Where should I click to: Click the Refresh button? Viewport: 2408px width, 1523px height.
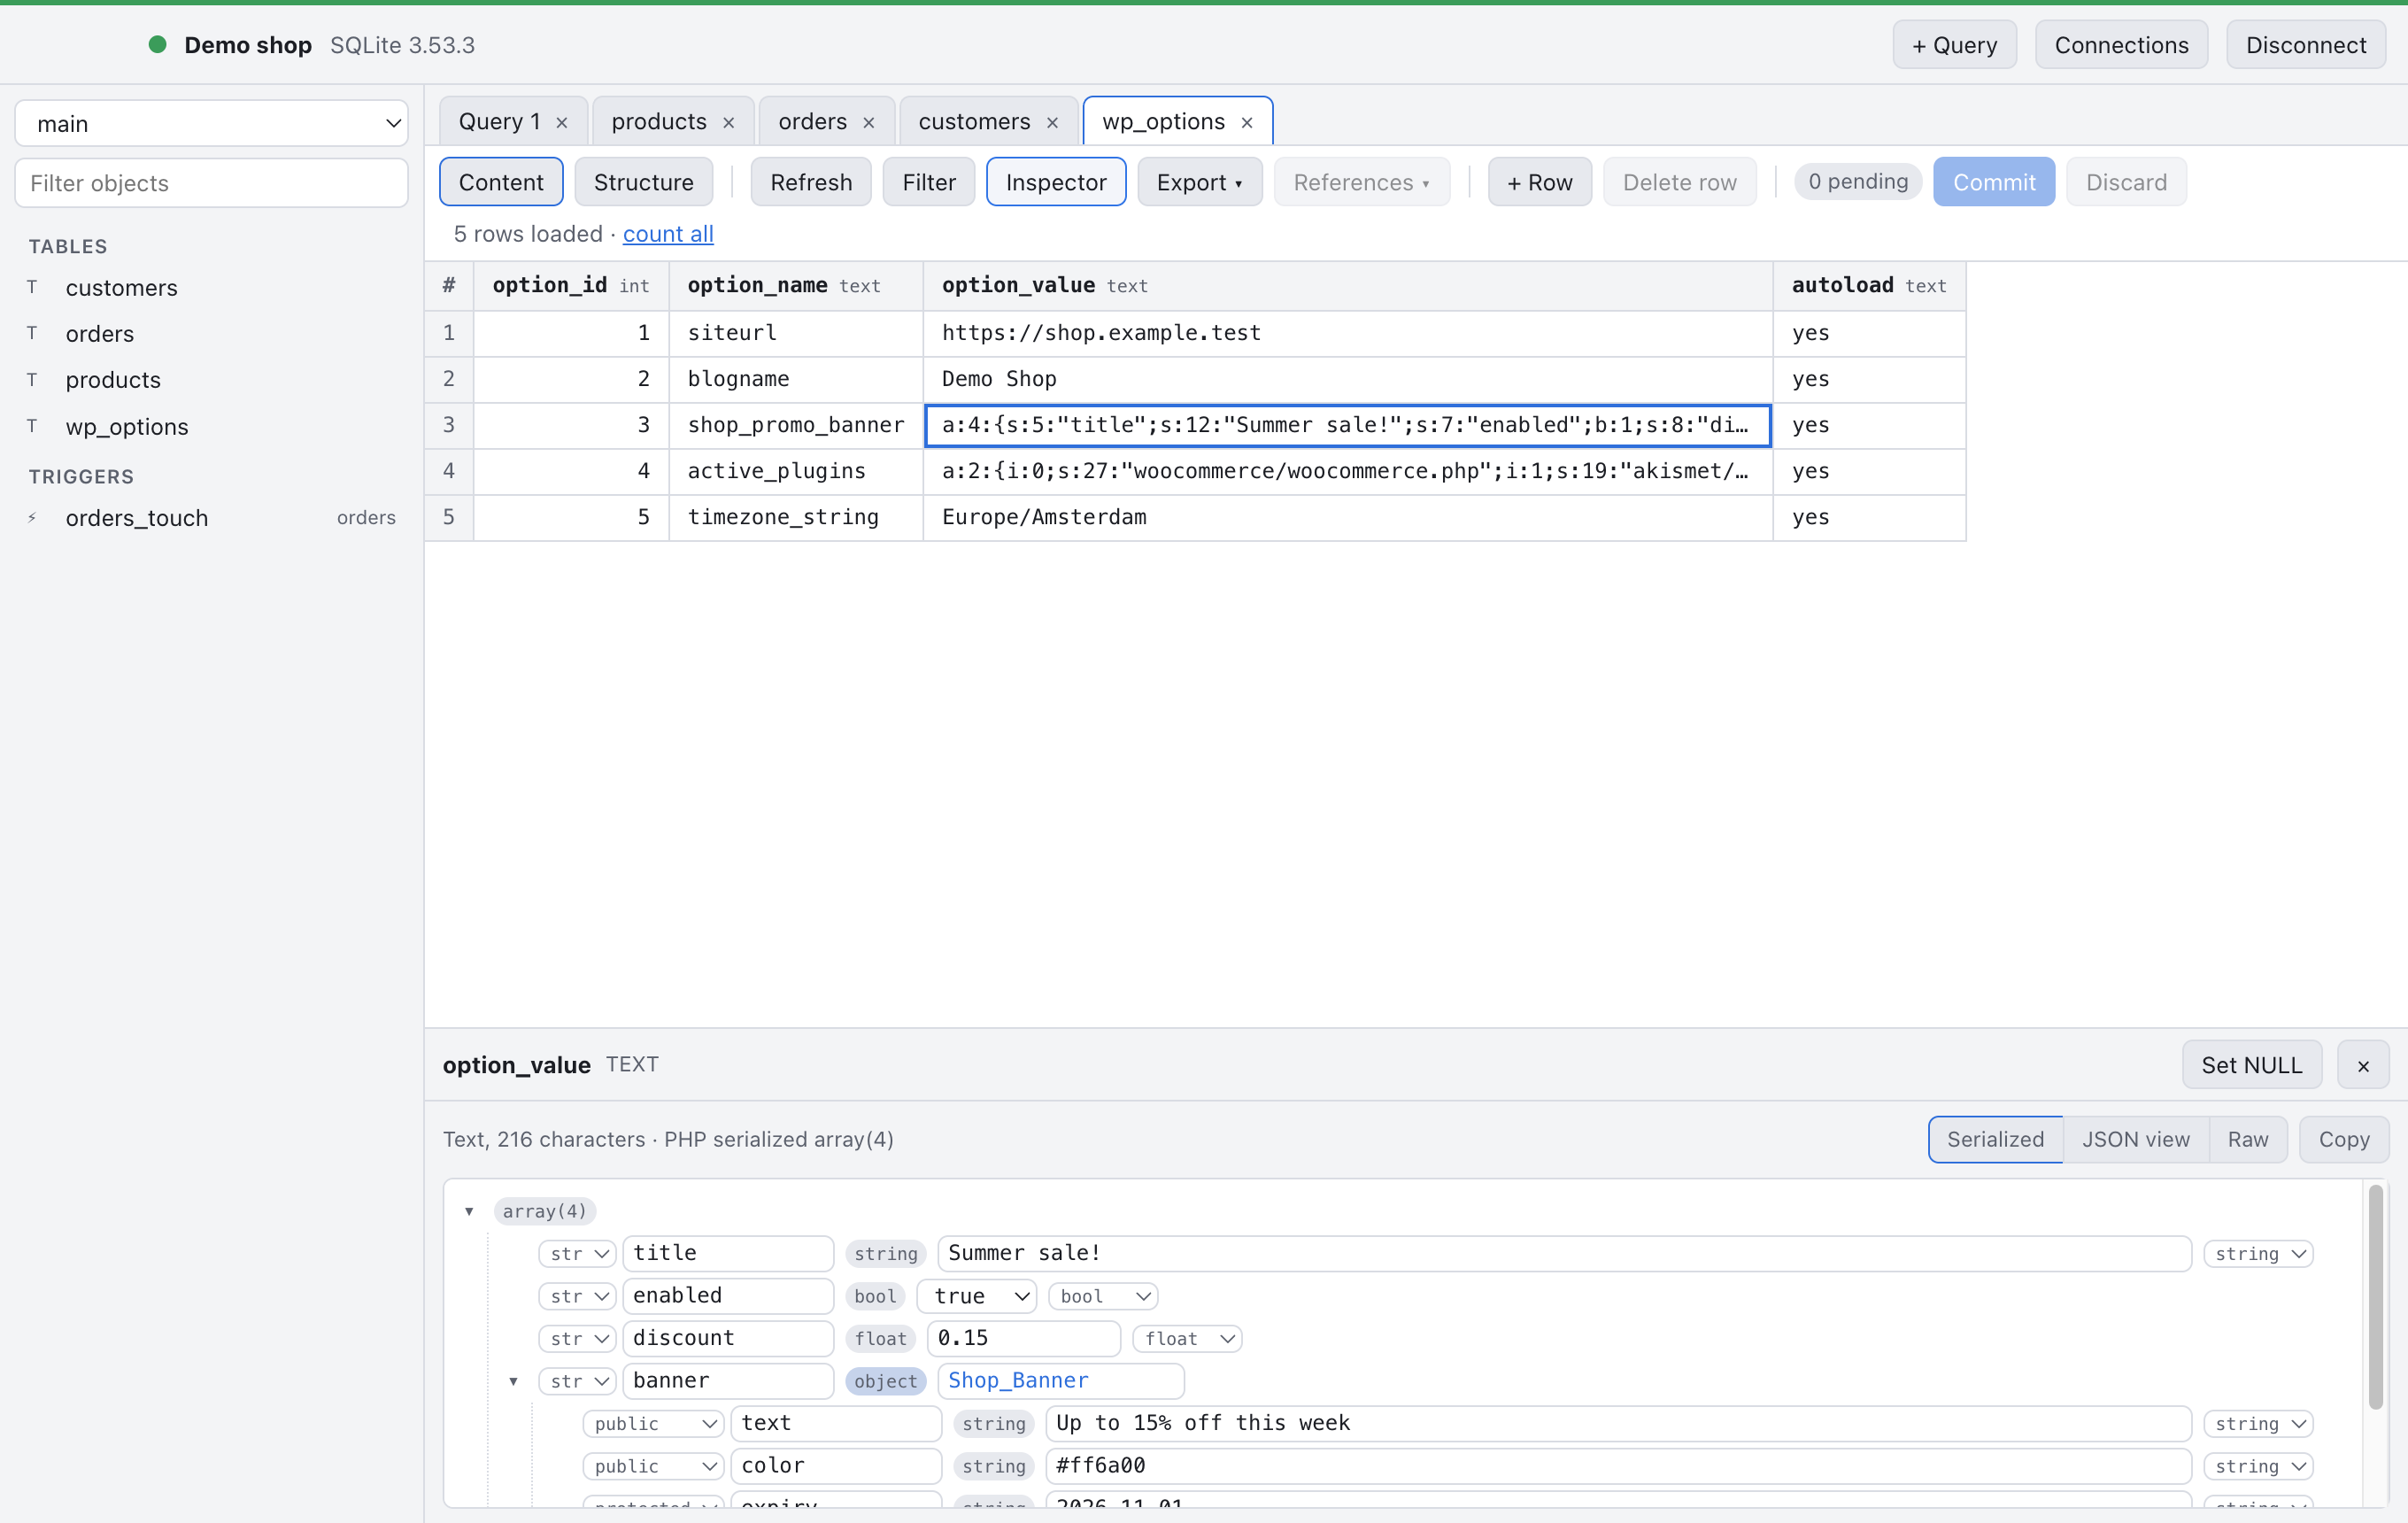coord(811,182)
